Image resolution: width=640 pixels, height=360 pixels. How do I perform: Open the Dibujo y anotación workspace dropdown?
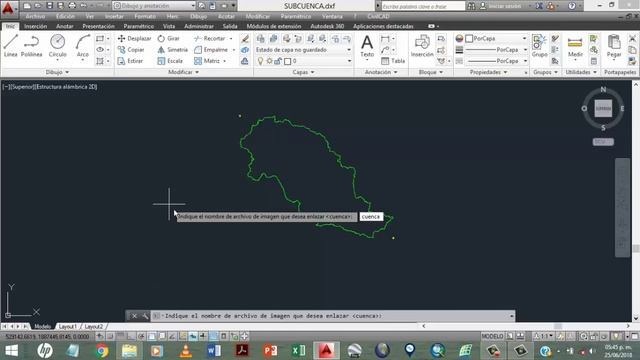154,6
